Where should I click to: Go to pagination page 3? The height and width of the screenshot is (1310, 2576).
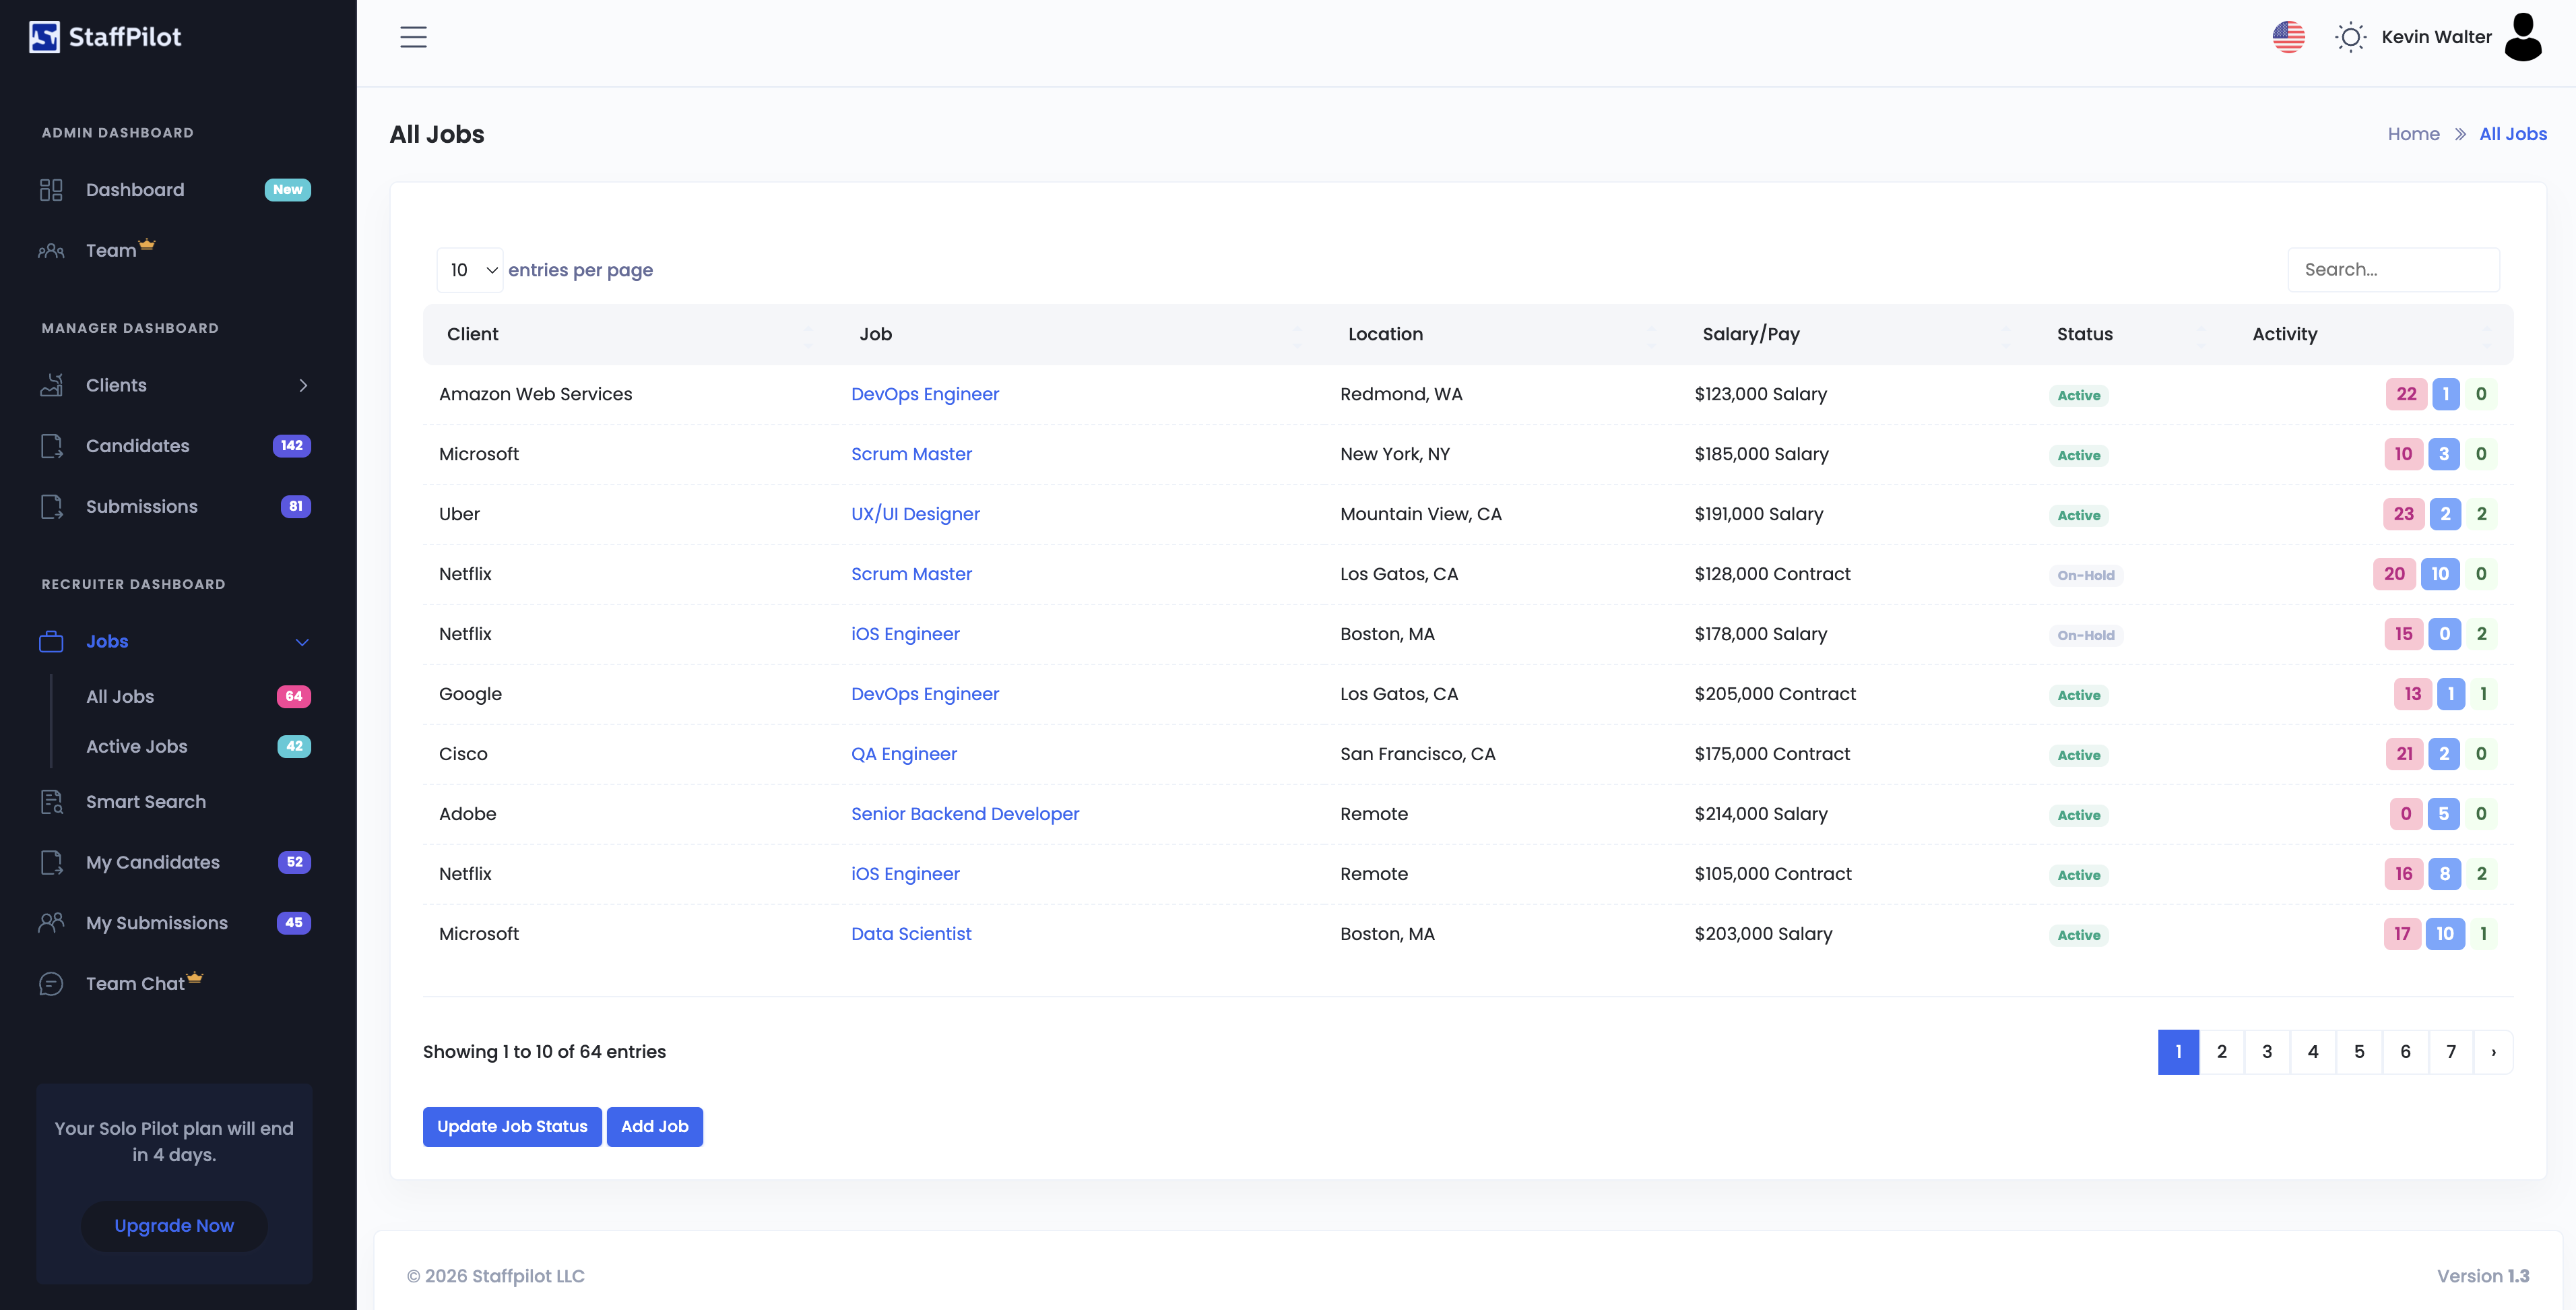point(2267,1052)
